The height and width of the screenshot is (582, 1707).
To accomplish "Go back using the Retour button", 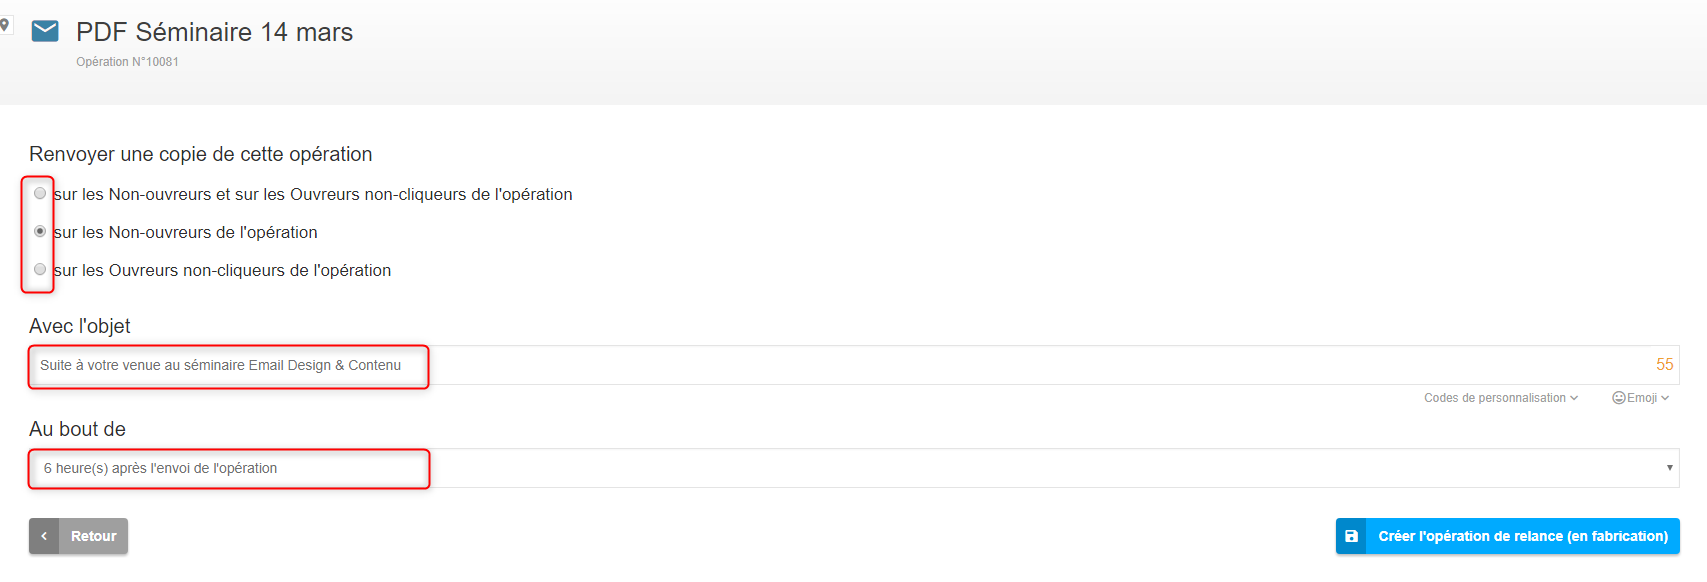I will point(78,536).
